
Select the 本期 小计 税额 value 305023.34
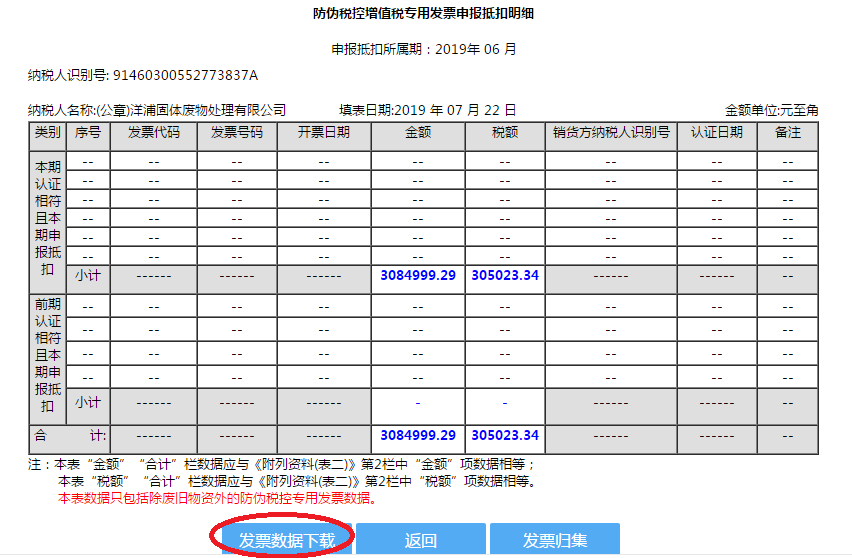pyautogui.click(x=505, y=275)
